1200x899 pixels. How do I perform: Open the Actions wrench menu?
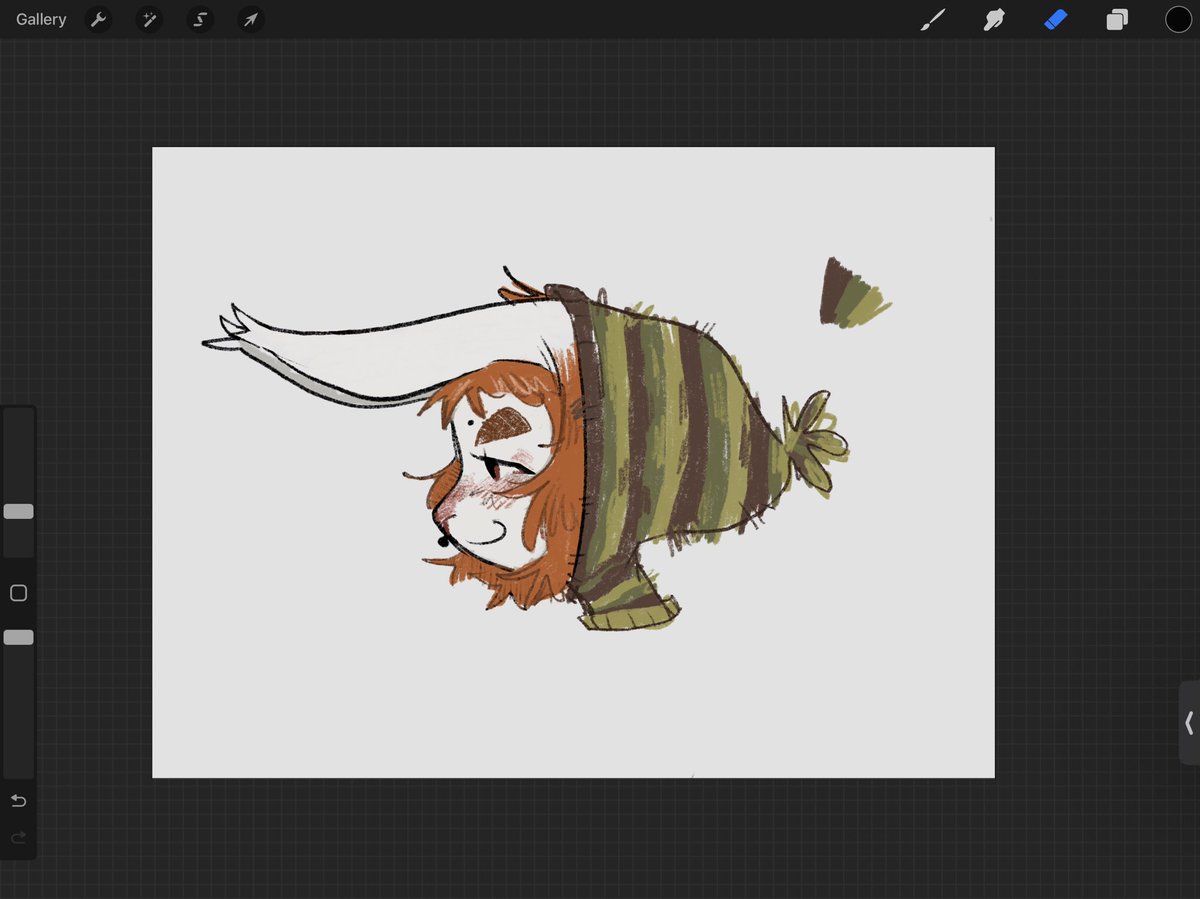[98, 19]
